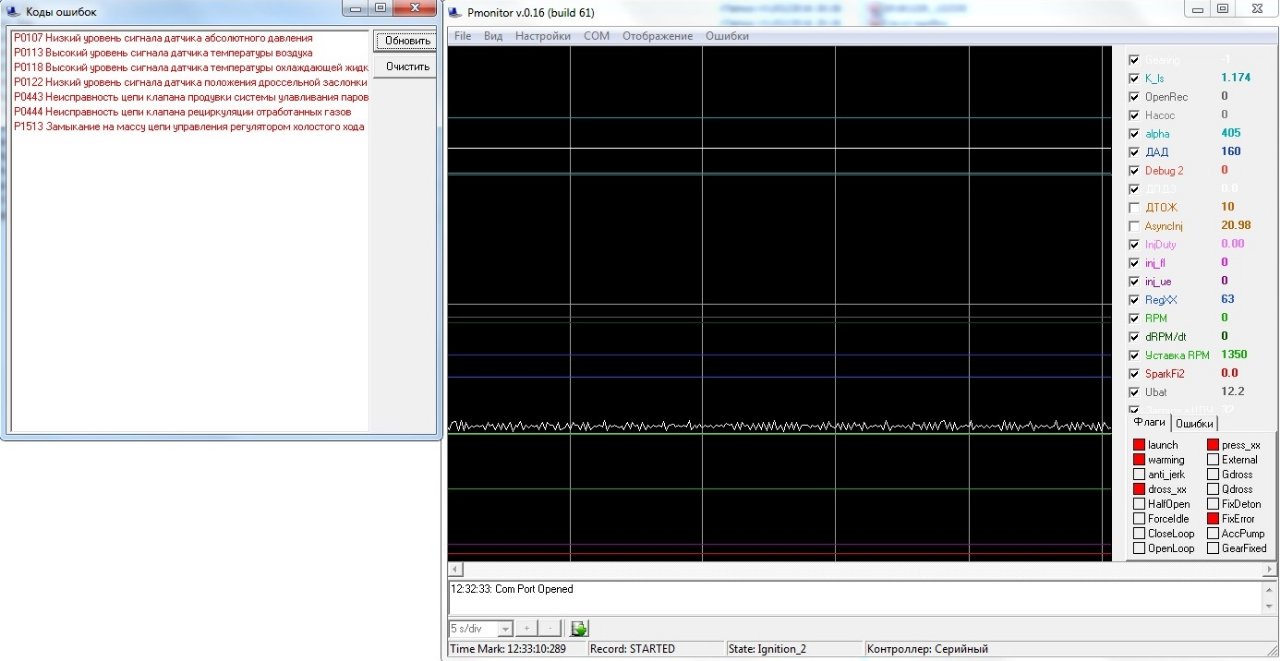This screenshot has height=661, width=1280.
Task: Click left arrow of graph horizontal scrollbar
Action: (x=453, y=568)
